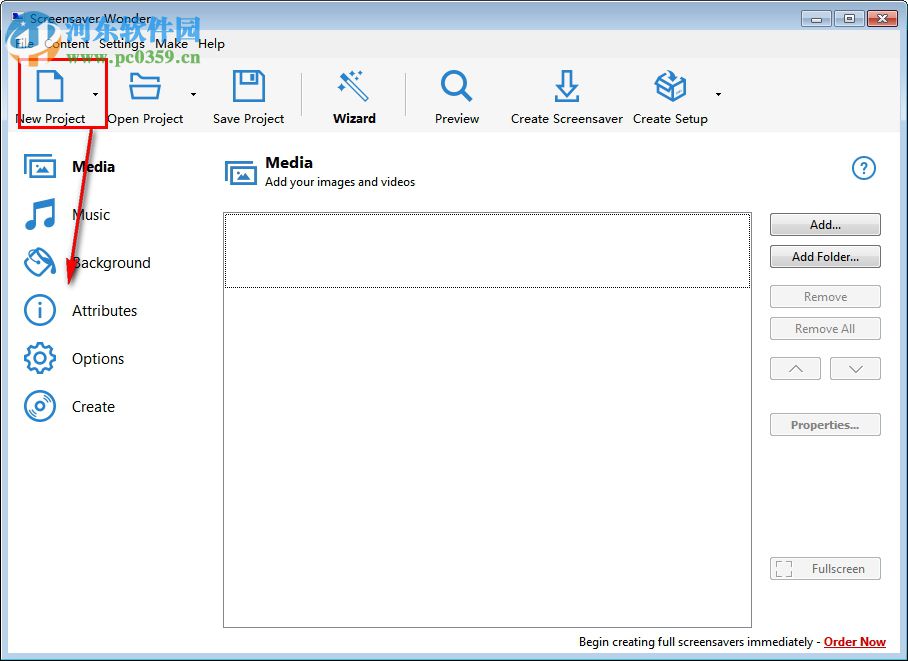Open an existing project with the folder icon
This screenshot has height=661, width=908.
(144, 88)
